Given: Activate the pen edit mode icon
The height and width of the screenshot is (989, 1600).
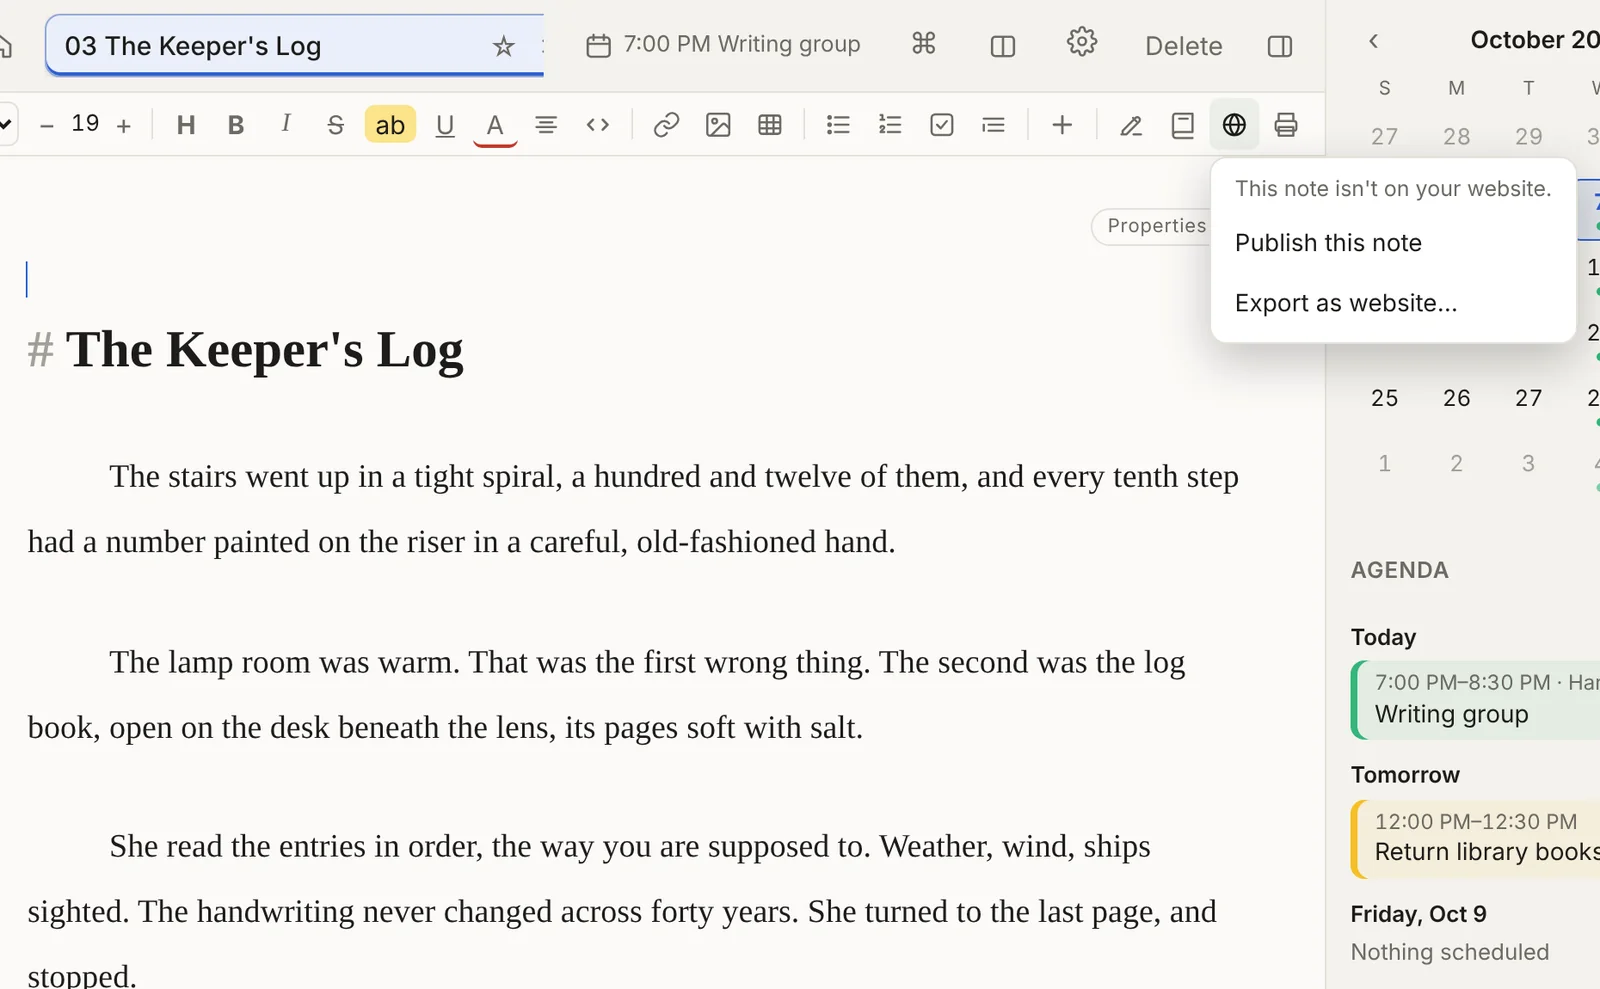Looking at the screenshot, I should click(1131, 125).
